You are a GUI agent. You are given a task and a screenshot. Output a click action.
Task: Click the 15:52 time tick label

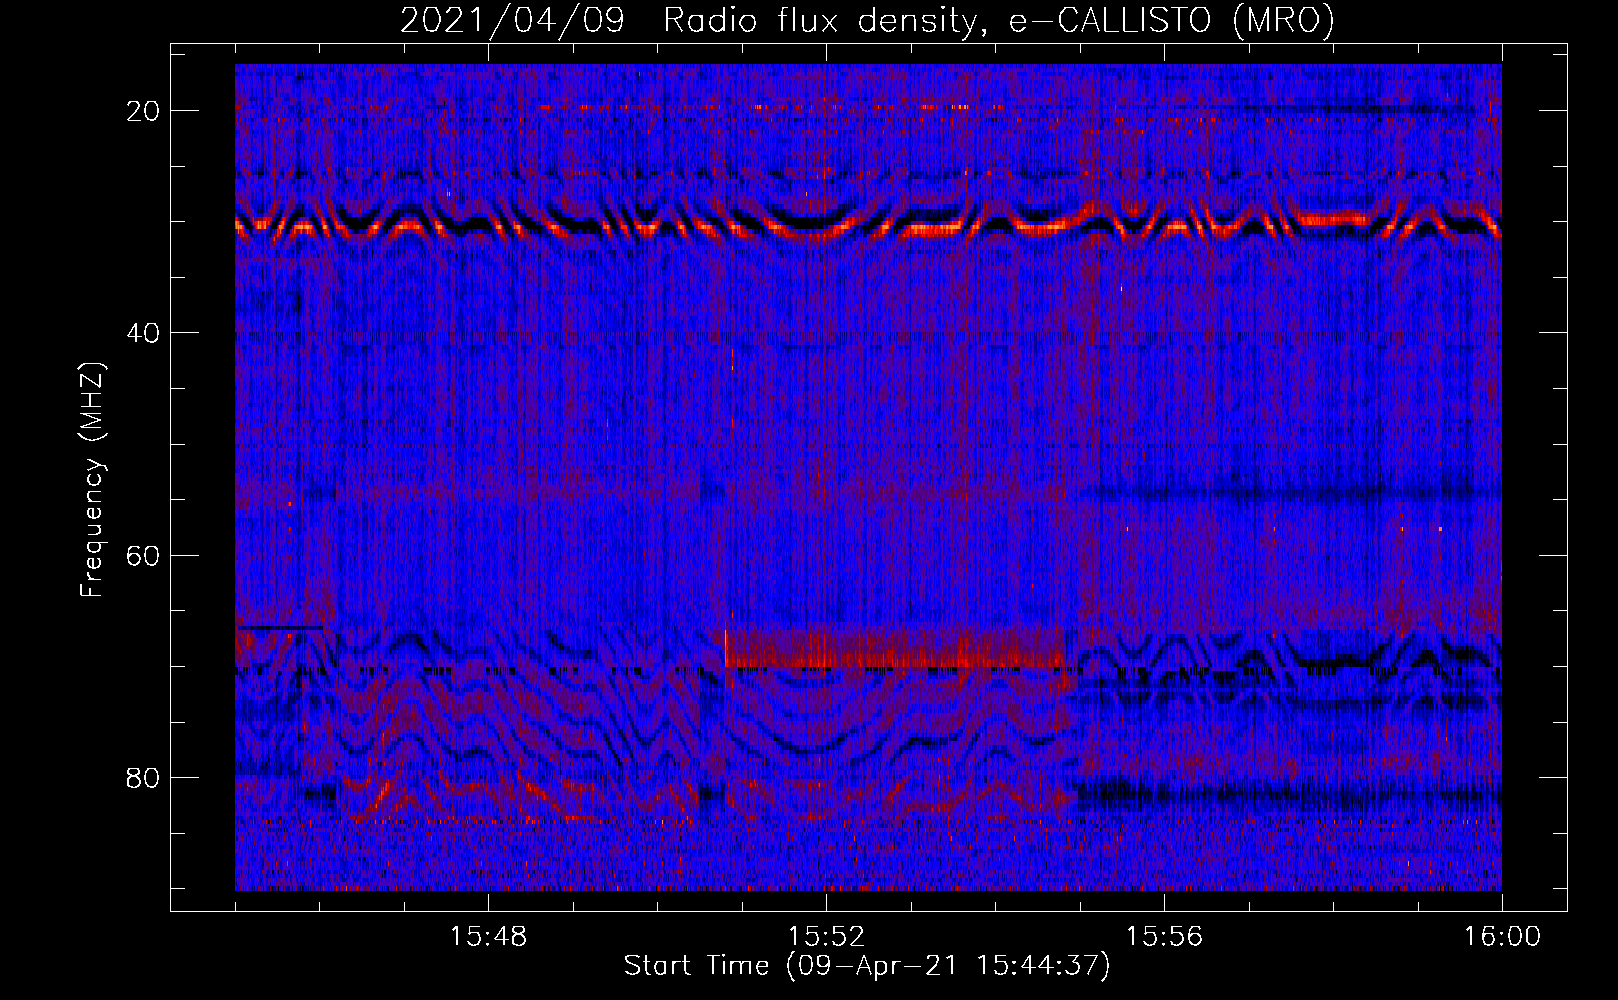(826, 937)
